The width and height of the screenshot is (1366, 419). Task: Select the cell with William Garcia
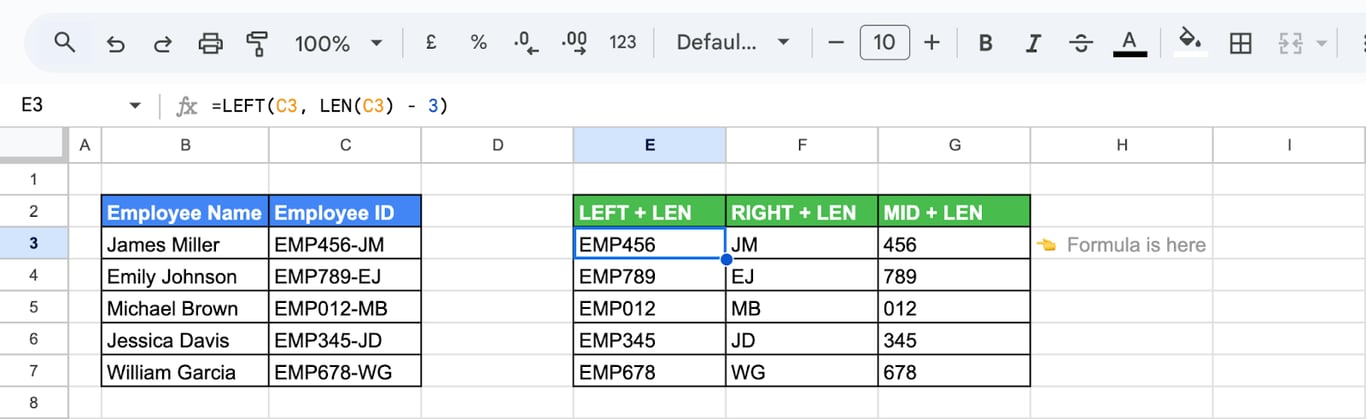(x=185, y=372)
